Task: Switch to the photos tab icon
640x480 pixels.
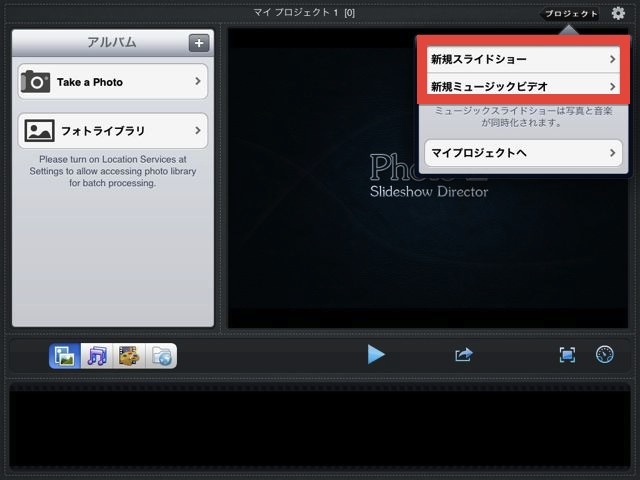Action: pos(65,356)
